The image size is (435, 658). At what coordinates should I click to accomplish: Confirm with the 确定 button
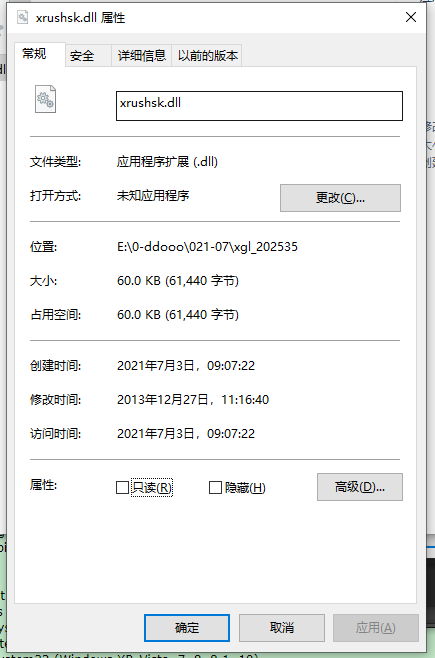click(187, 628)
